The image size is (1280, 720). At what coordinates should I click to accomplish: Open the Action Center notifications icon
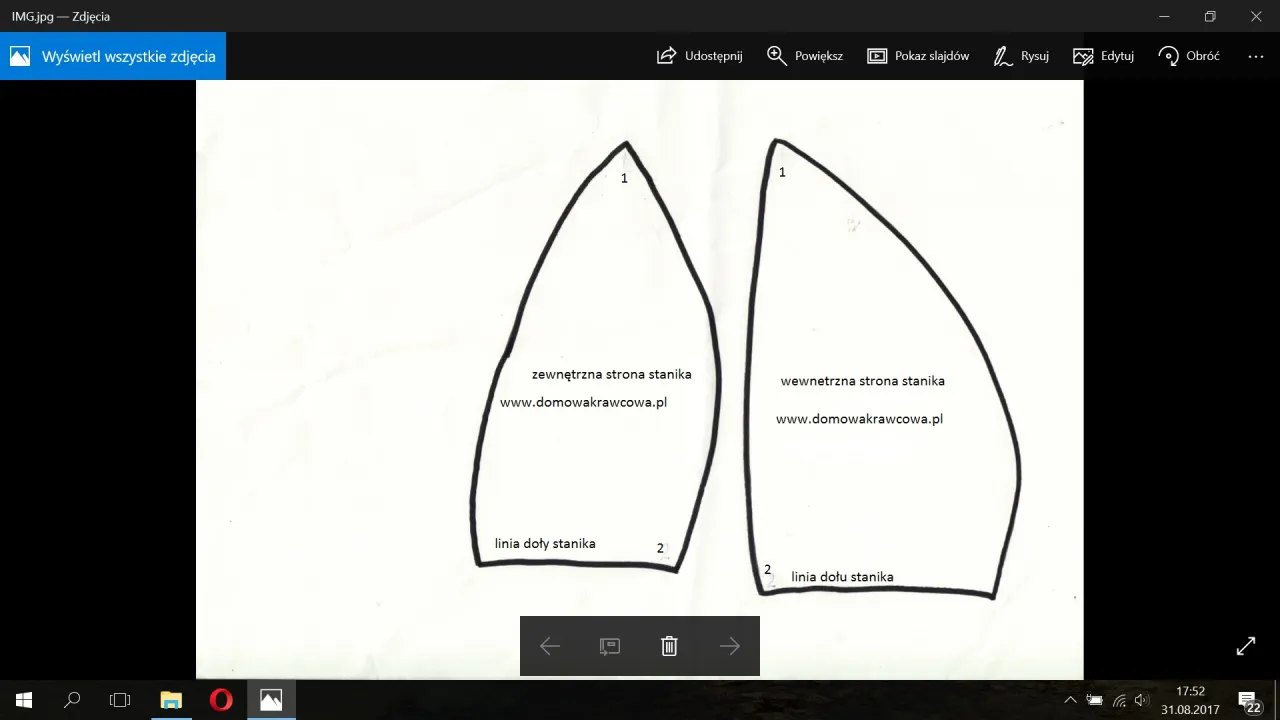point(1250,700)
